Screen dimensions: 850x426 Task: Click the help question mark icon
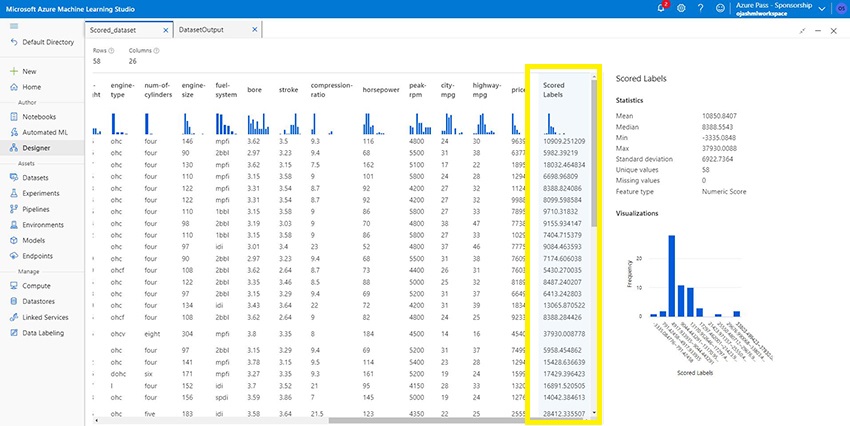(700, 8)
